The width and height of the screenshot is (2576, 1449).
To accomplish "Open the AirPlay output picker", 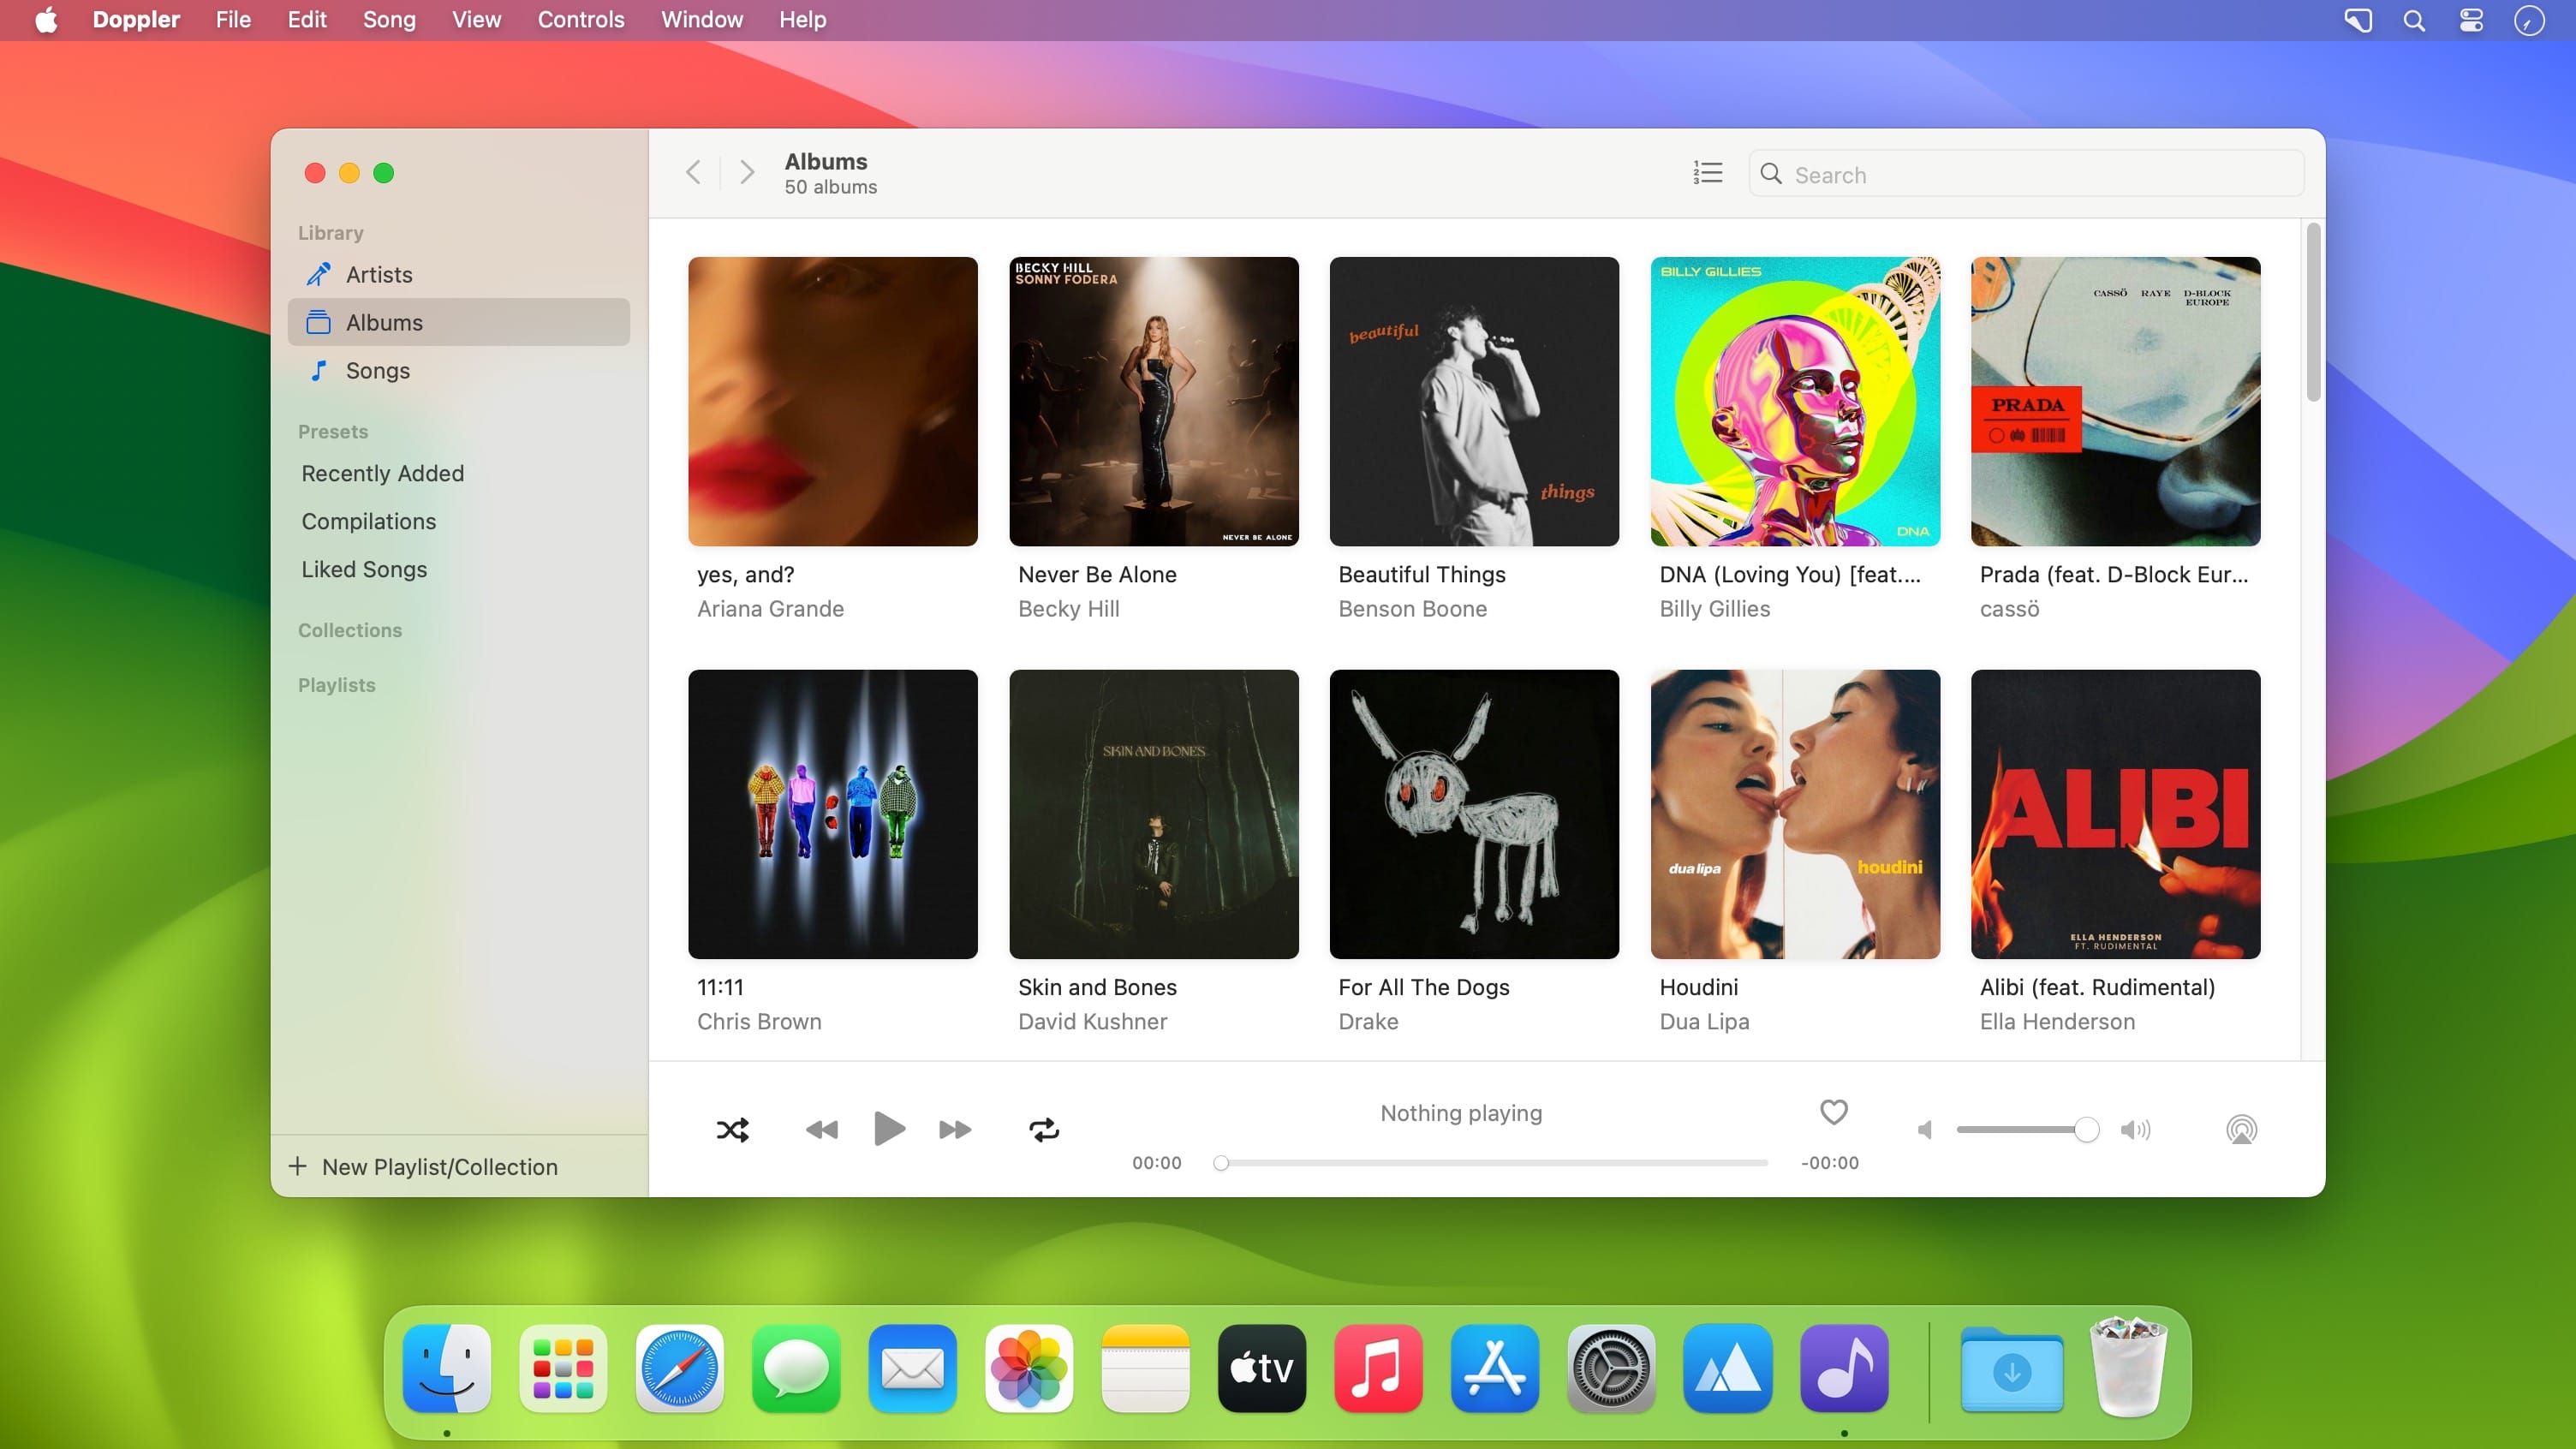I will (2241, 1130).
